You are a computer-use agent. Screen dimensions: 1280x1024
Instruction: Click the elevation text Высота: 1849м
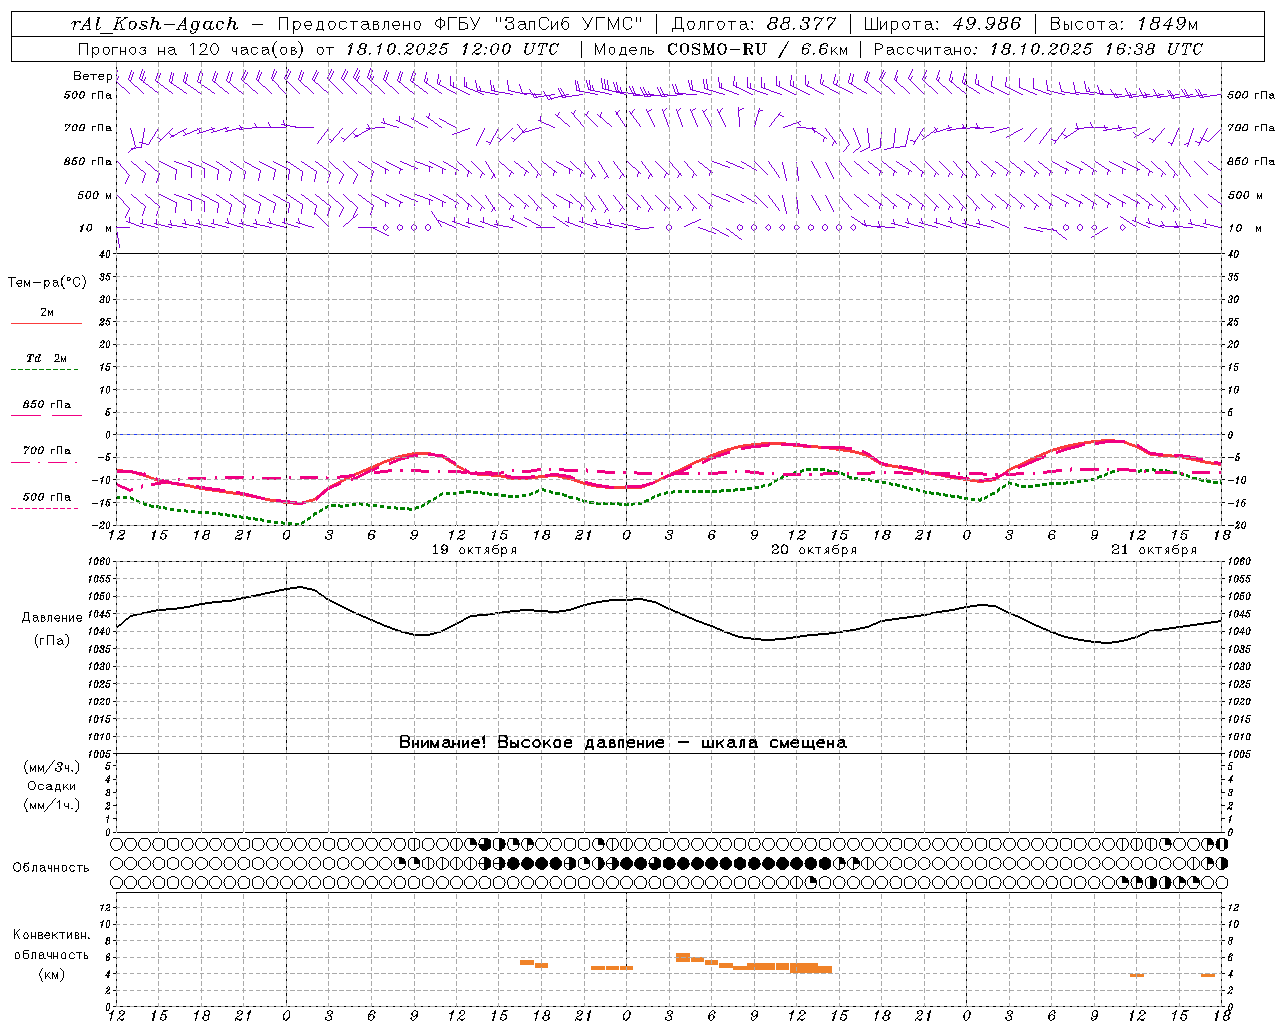click(x=1122, y=24)
